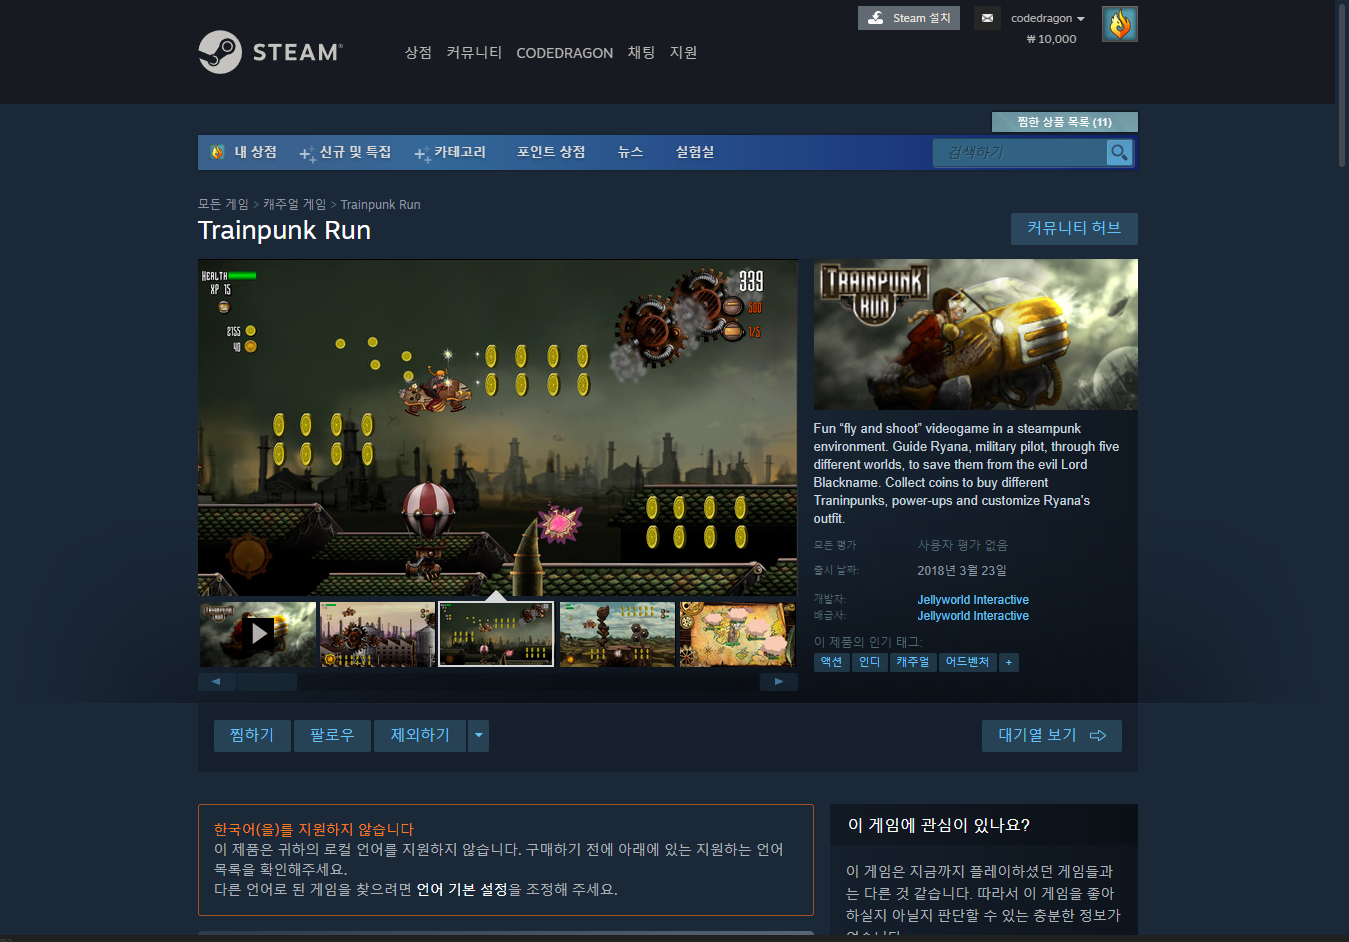Viewport: 1349px width, 942px height.
Task: Open the 실험실 tab
Action: (695, 152)
